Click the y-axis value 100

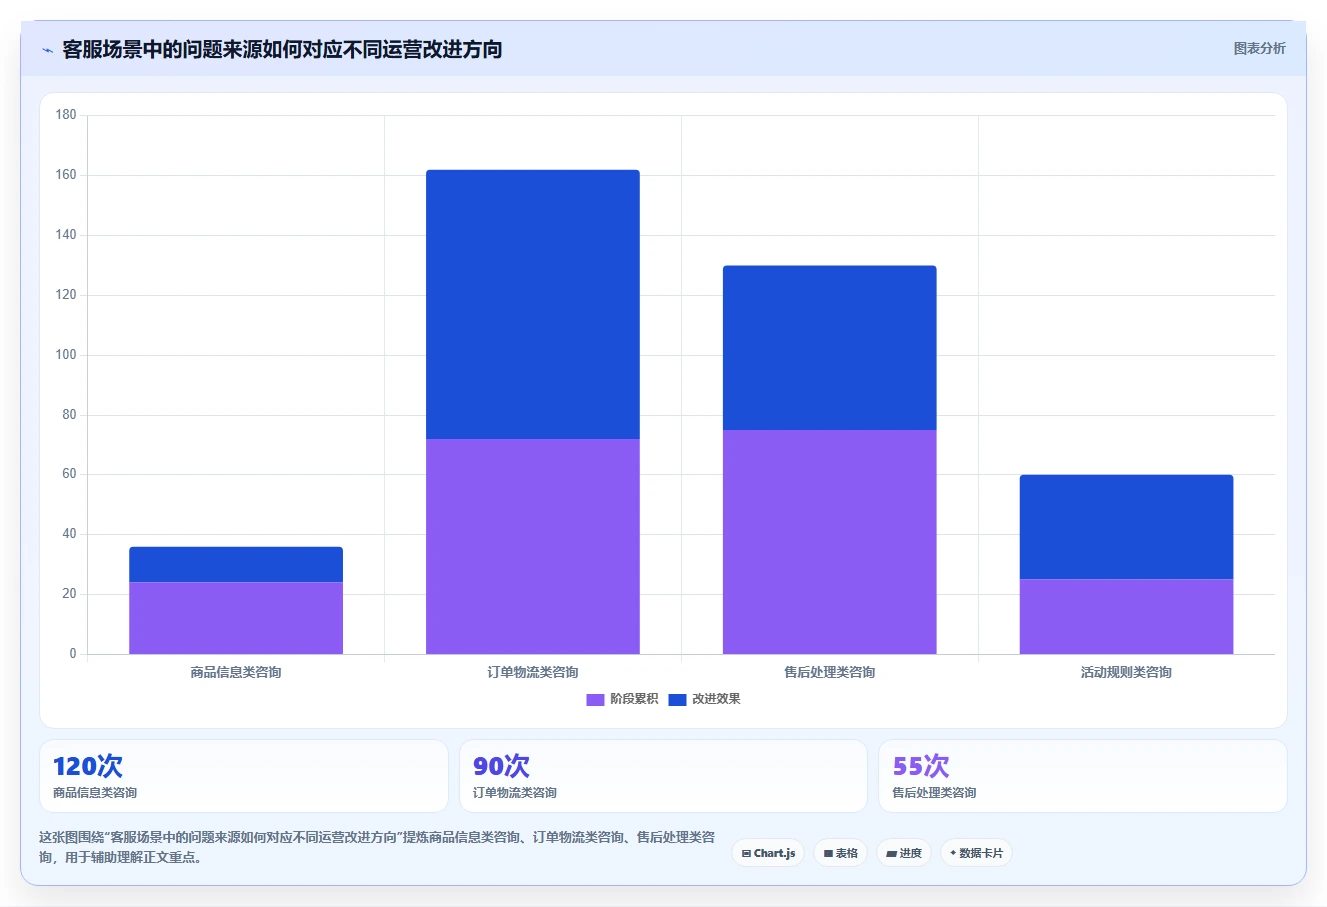pyautogui.click(x=66, y=355)
